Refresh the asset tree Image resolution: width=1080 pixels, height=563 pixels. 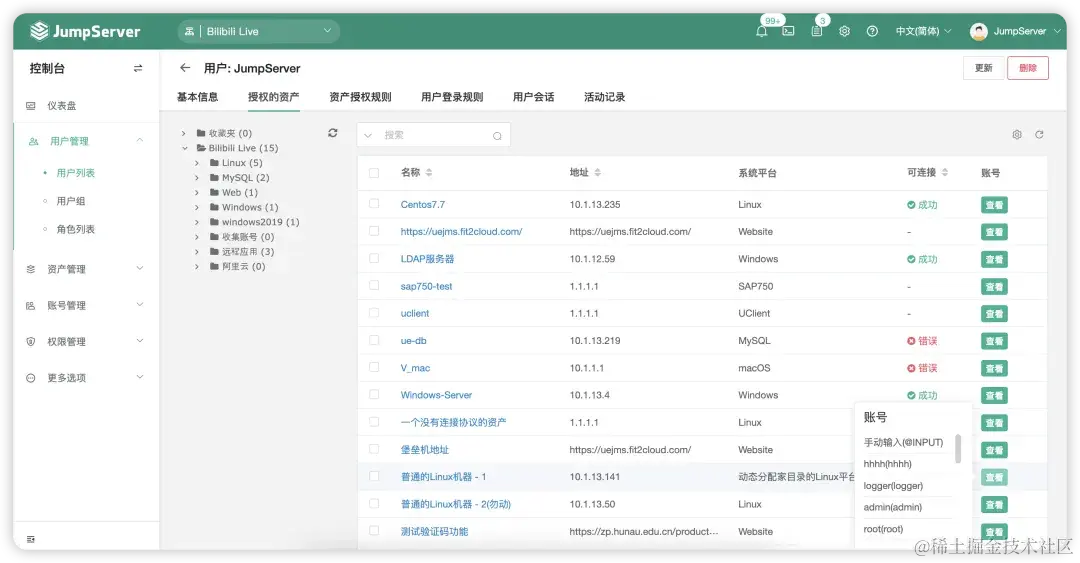click(333, 133)
